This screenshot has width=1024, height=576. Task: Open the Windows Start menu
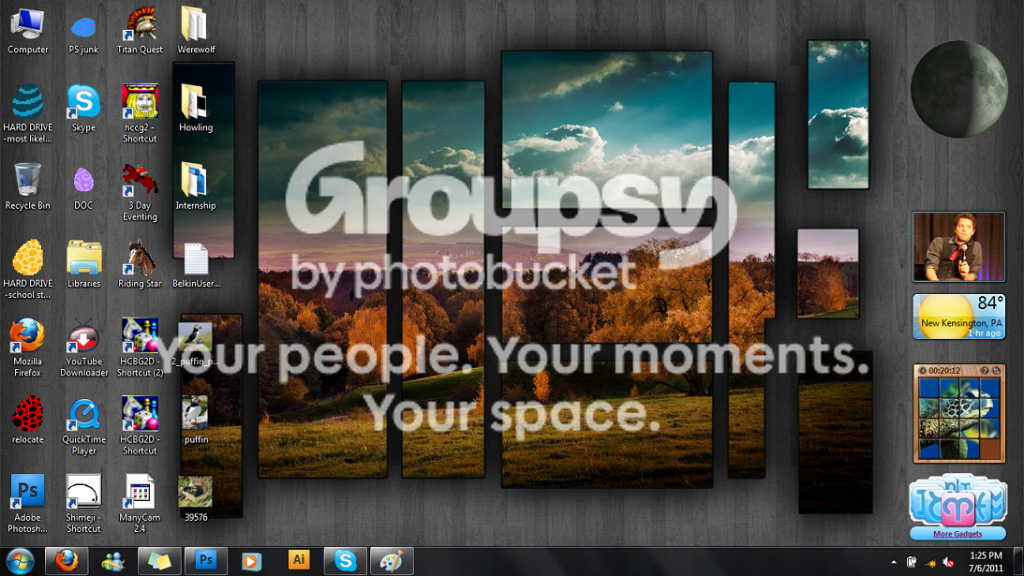click(20, 561)
